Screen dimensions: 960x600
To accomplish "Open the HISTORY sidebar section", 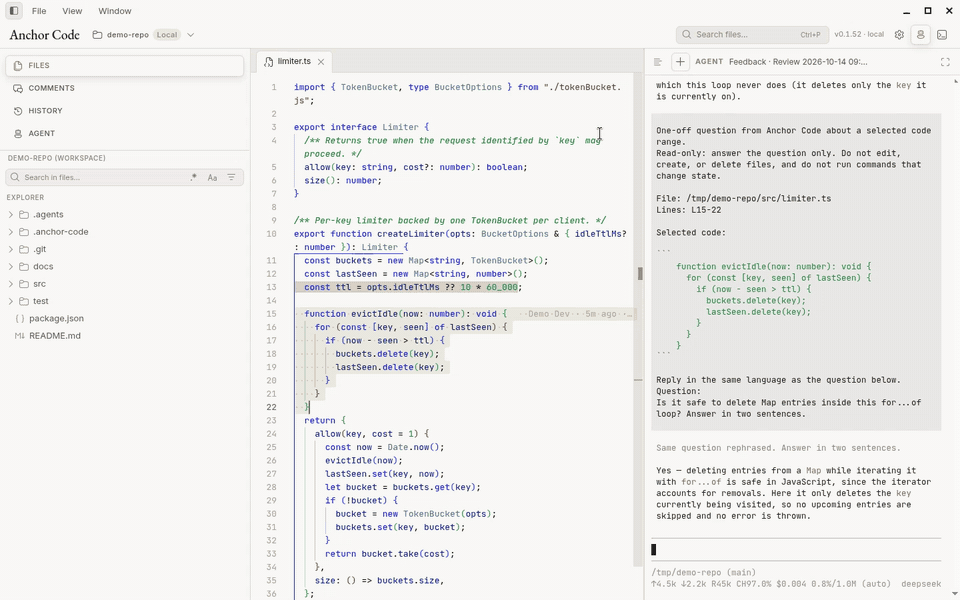I will click(124, 111).
